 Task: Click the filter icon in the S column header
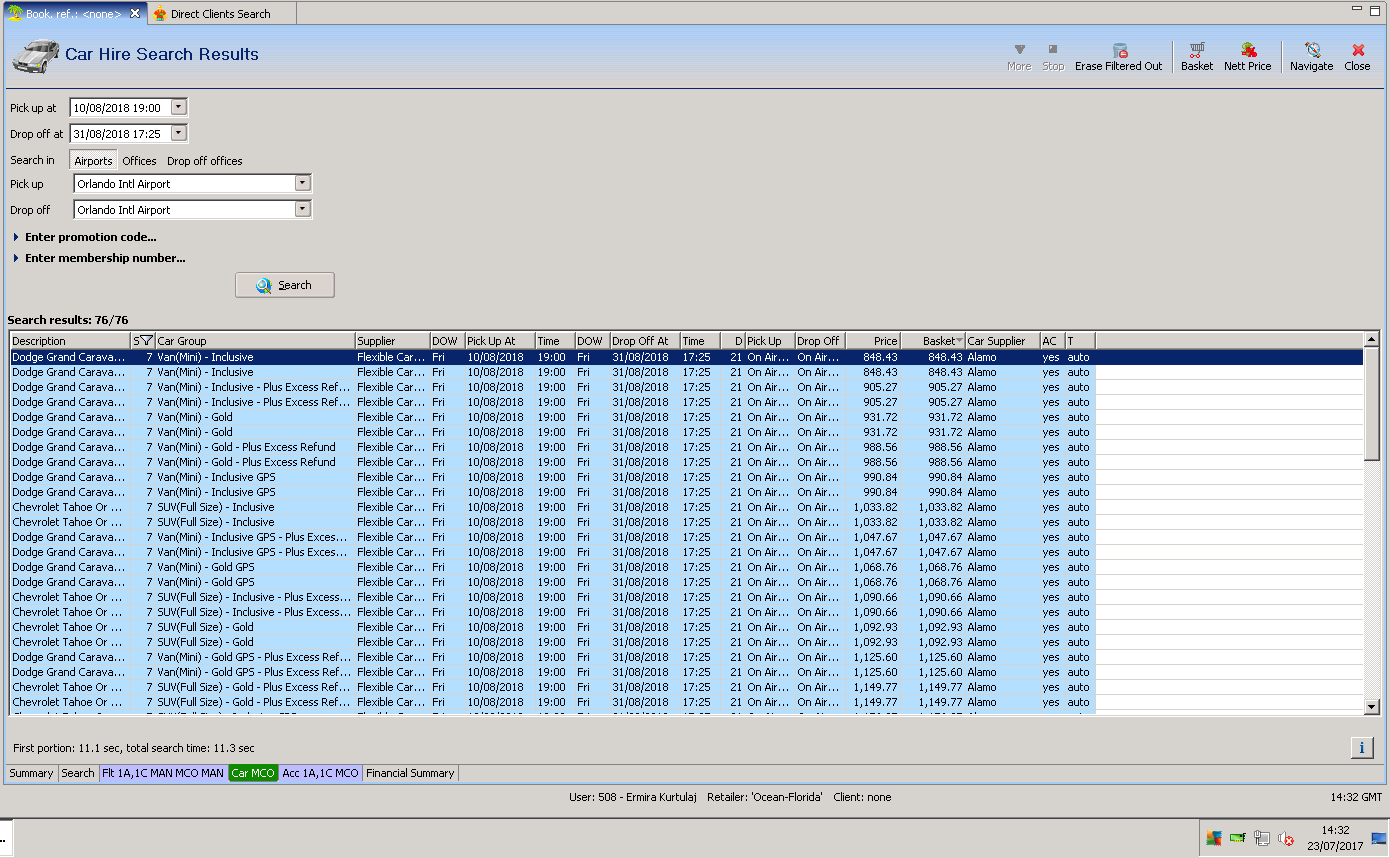pos(146,341)
